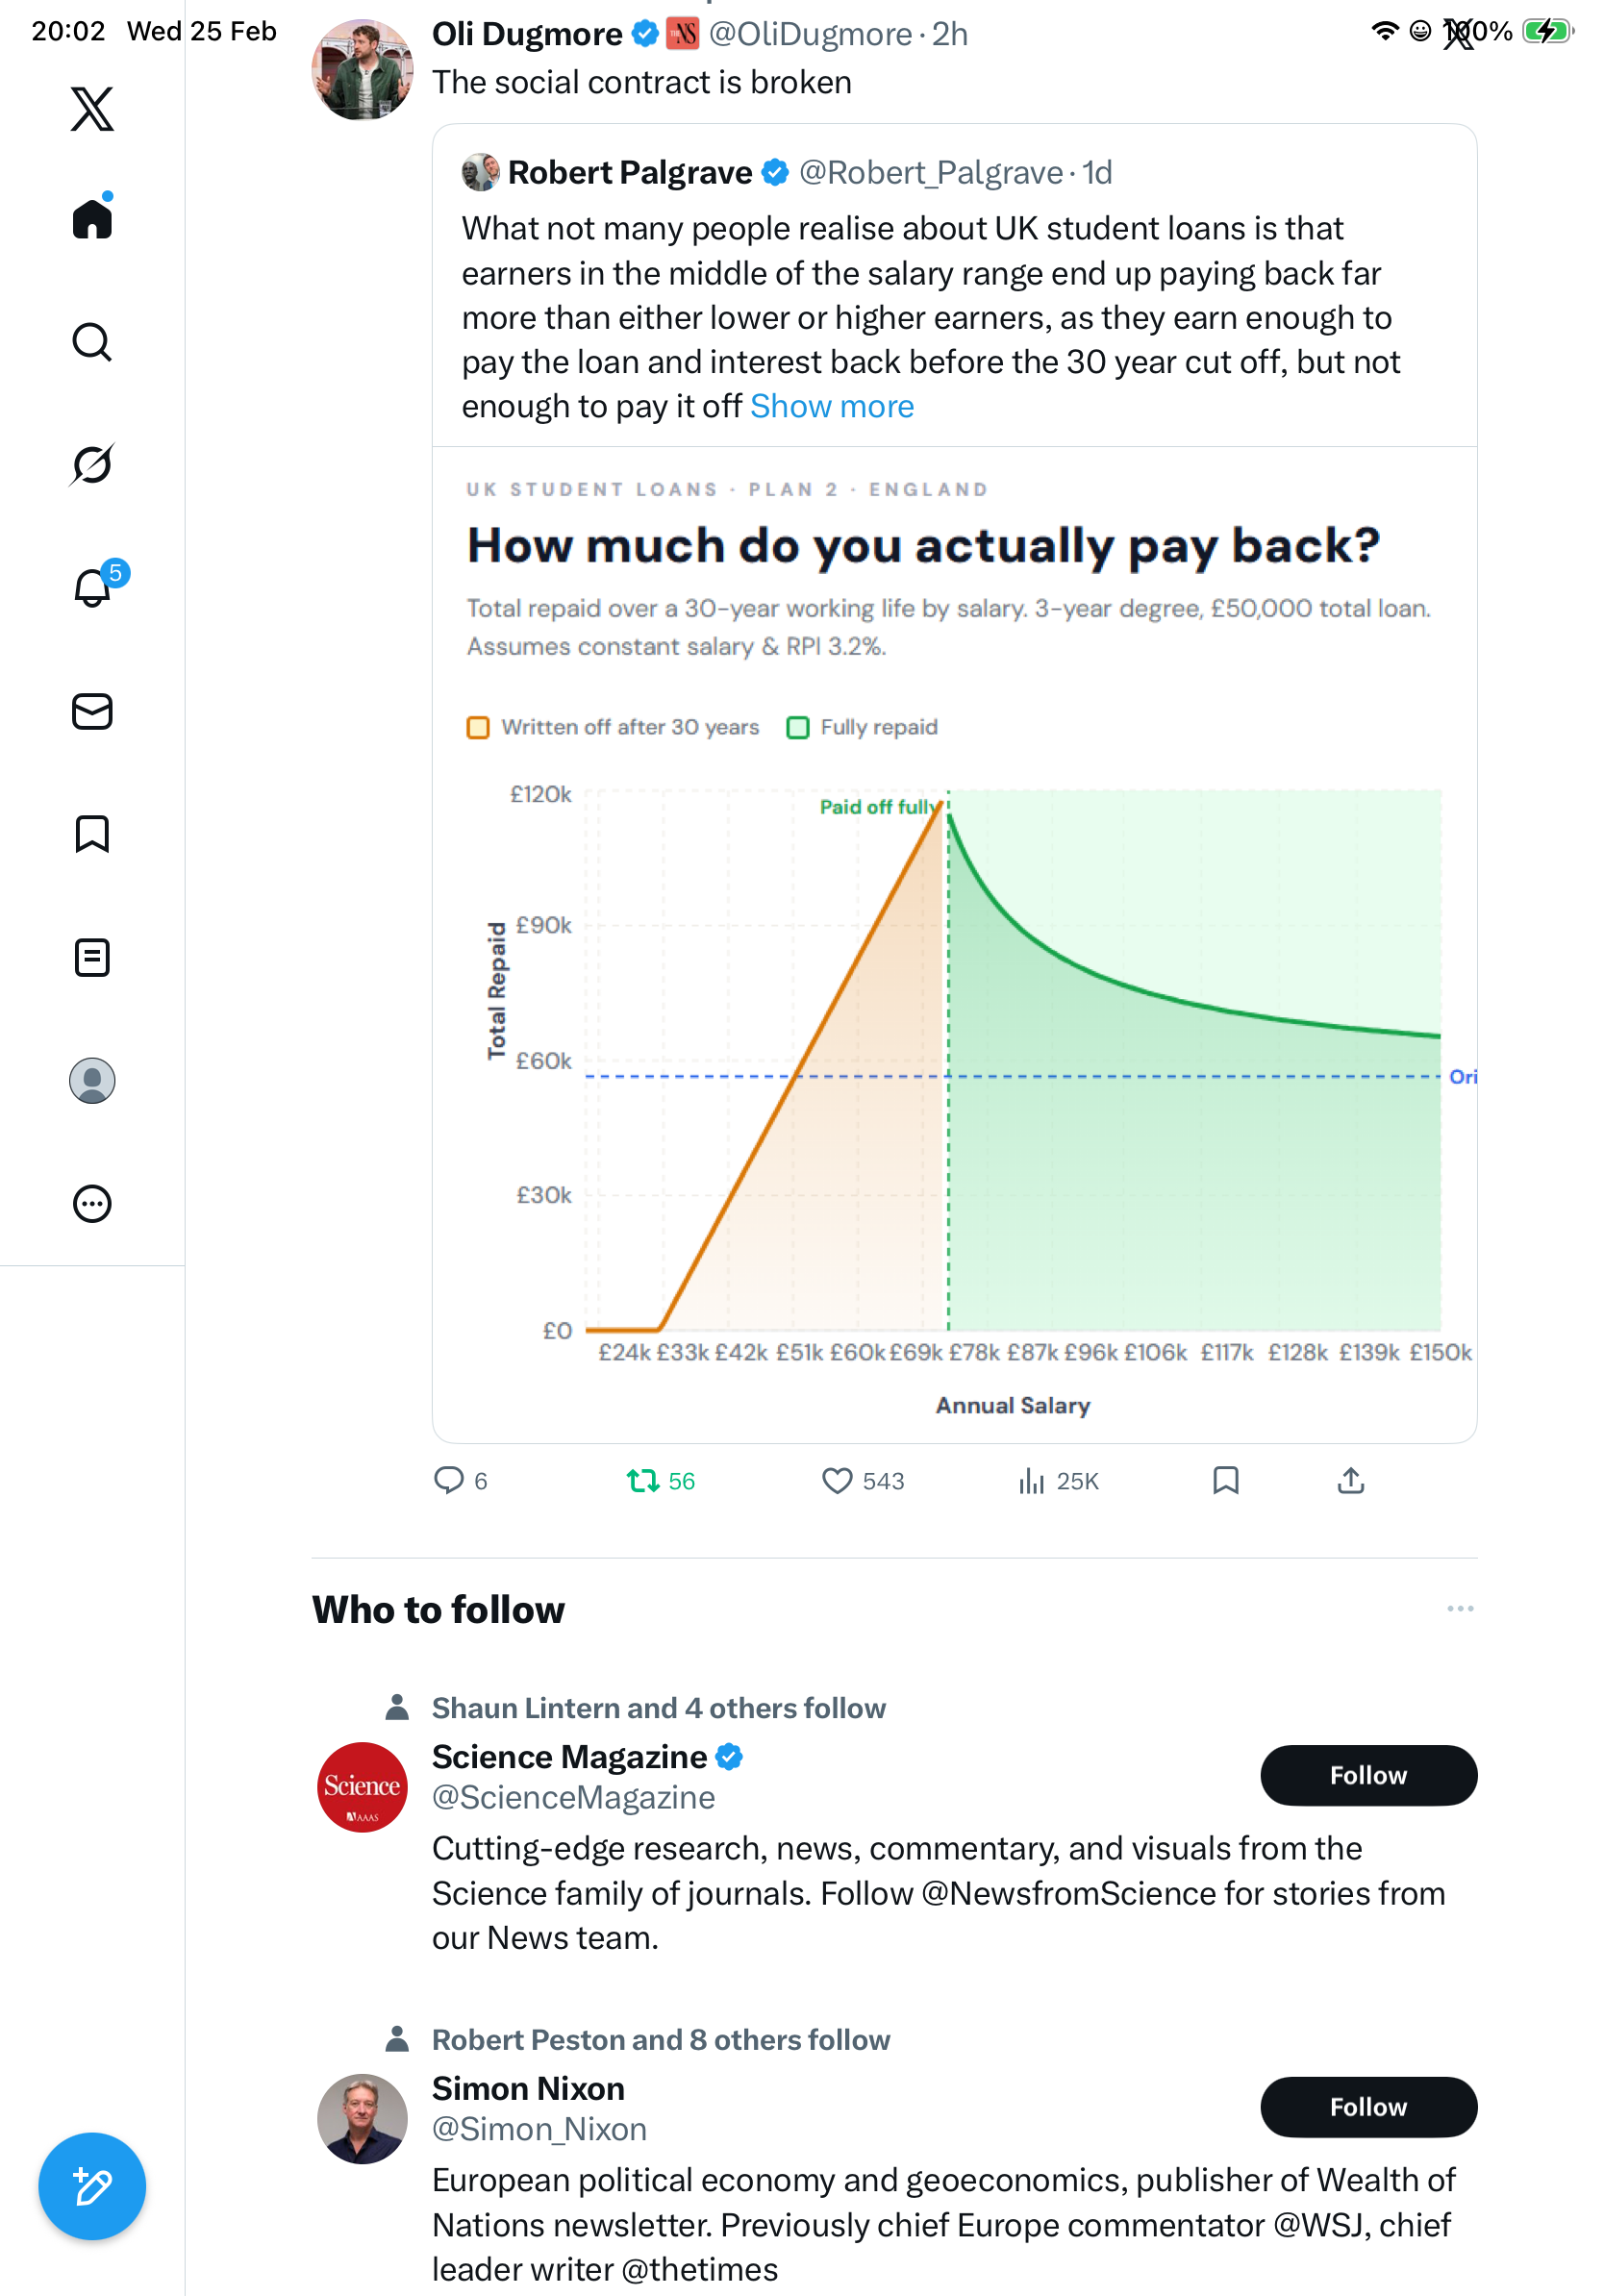Image resolution: width=1604 pixels, height=2296 pixels.
Task: Open the Who to follow options menu
Action: (1459, 1609)
